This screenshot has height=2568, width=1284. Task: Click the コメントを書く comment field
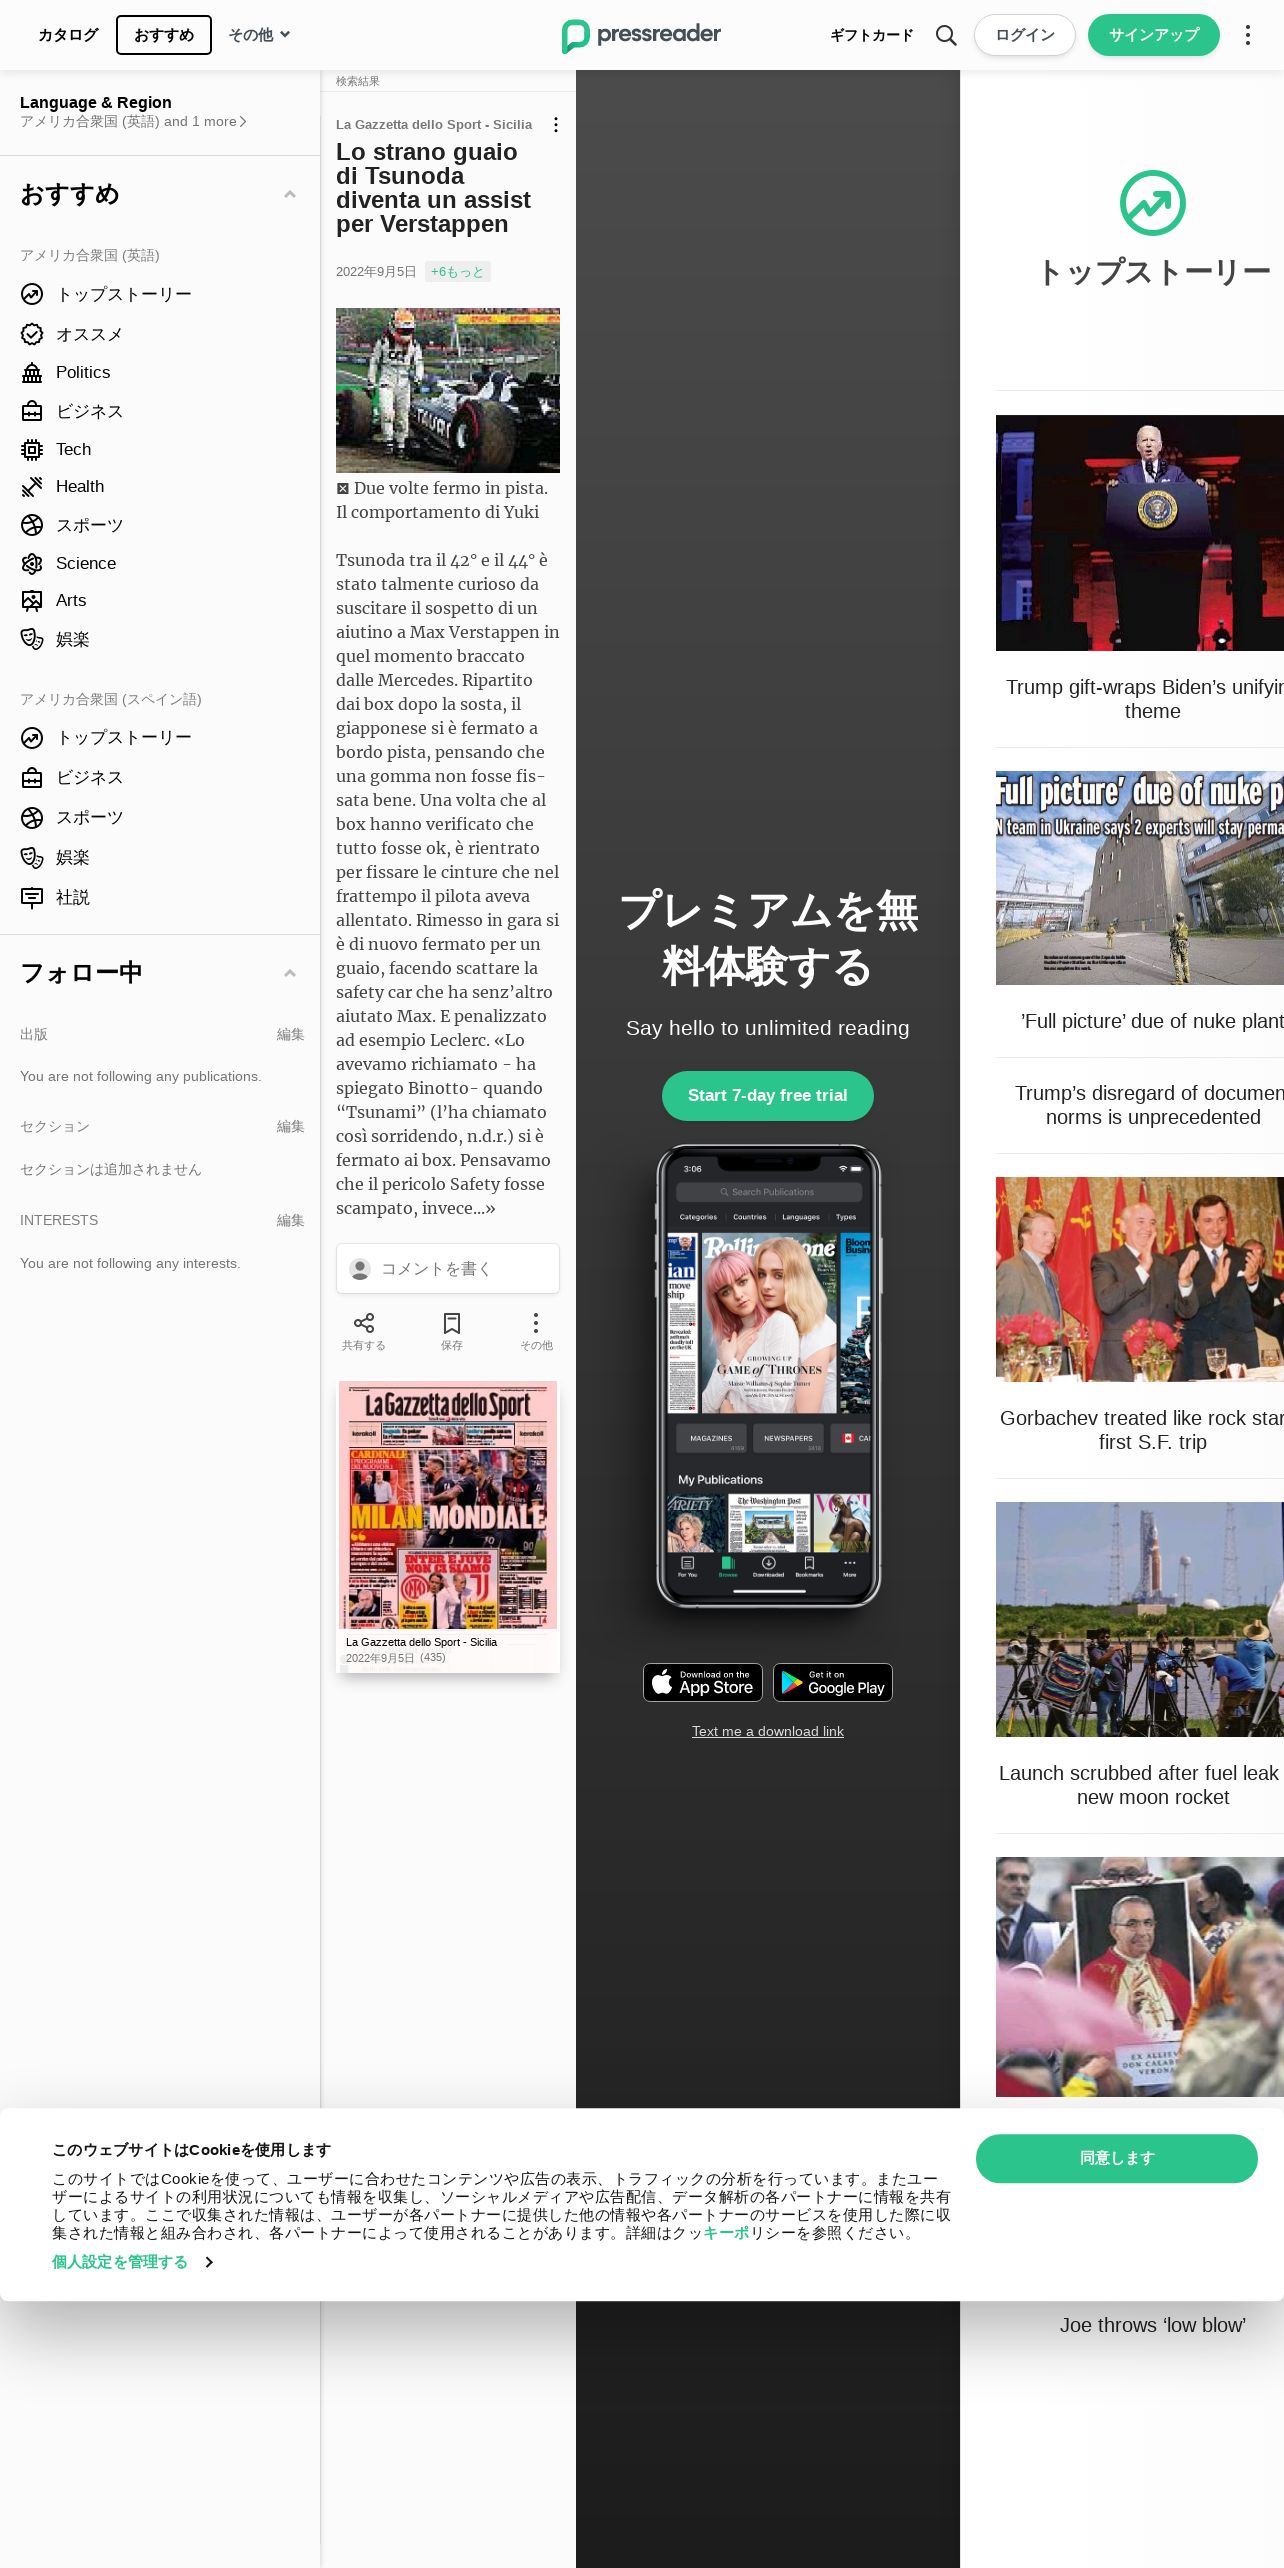(448, 1268)
